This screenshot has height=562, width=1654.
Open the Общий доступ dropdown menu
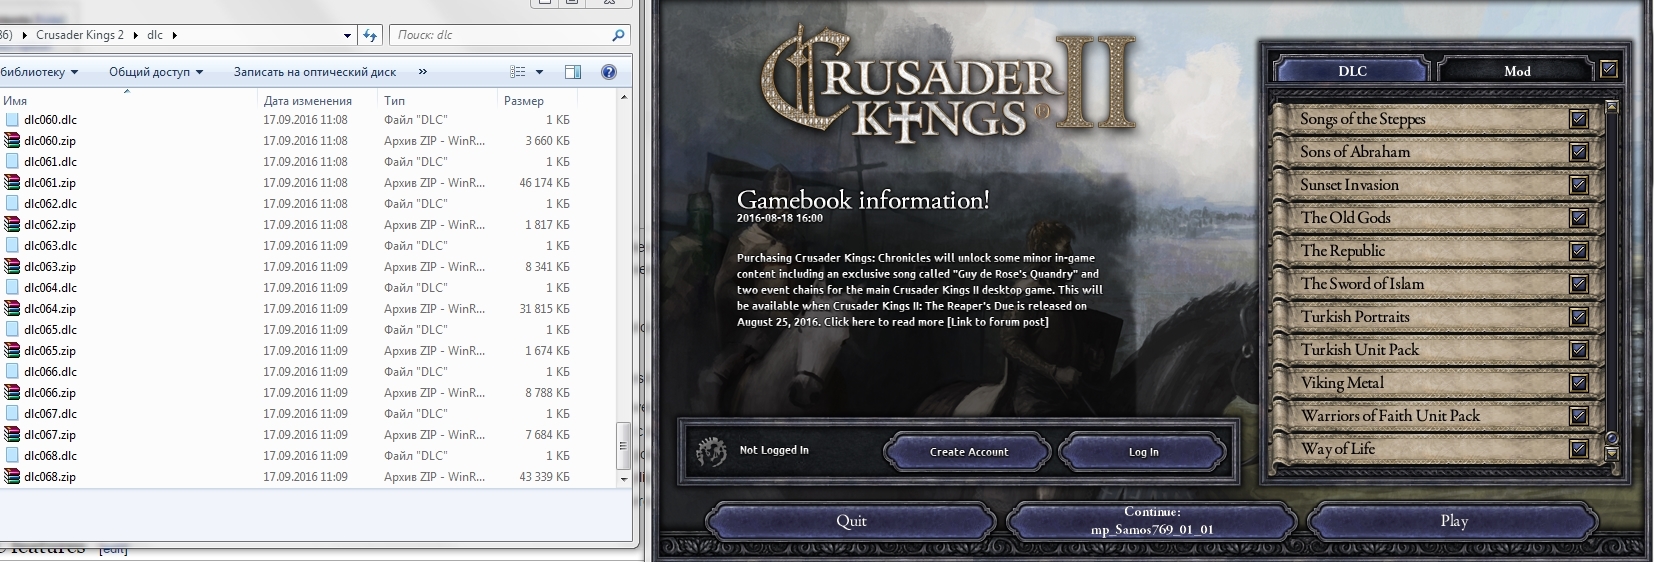coord(156,72)
